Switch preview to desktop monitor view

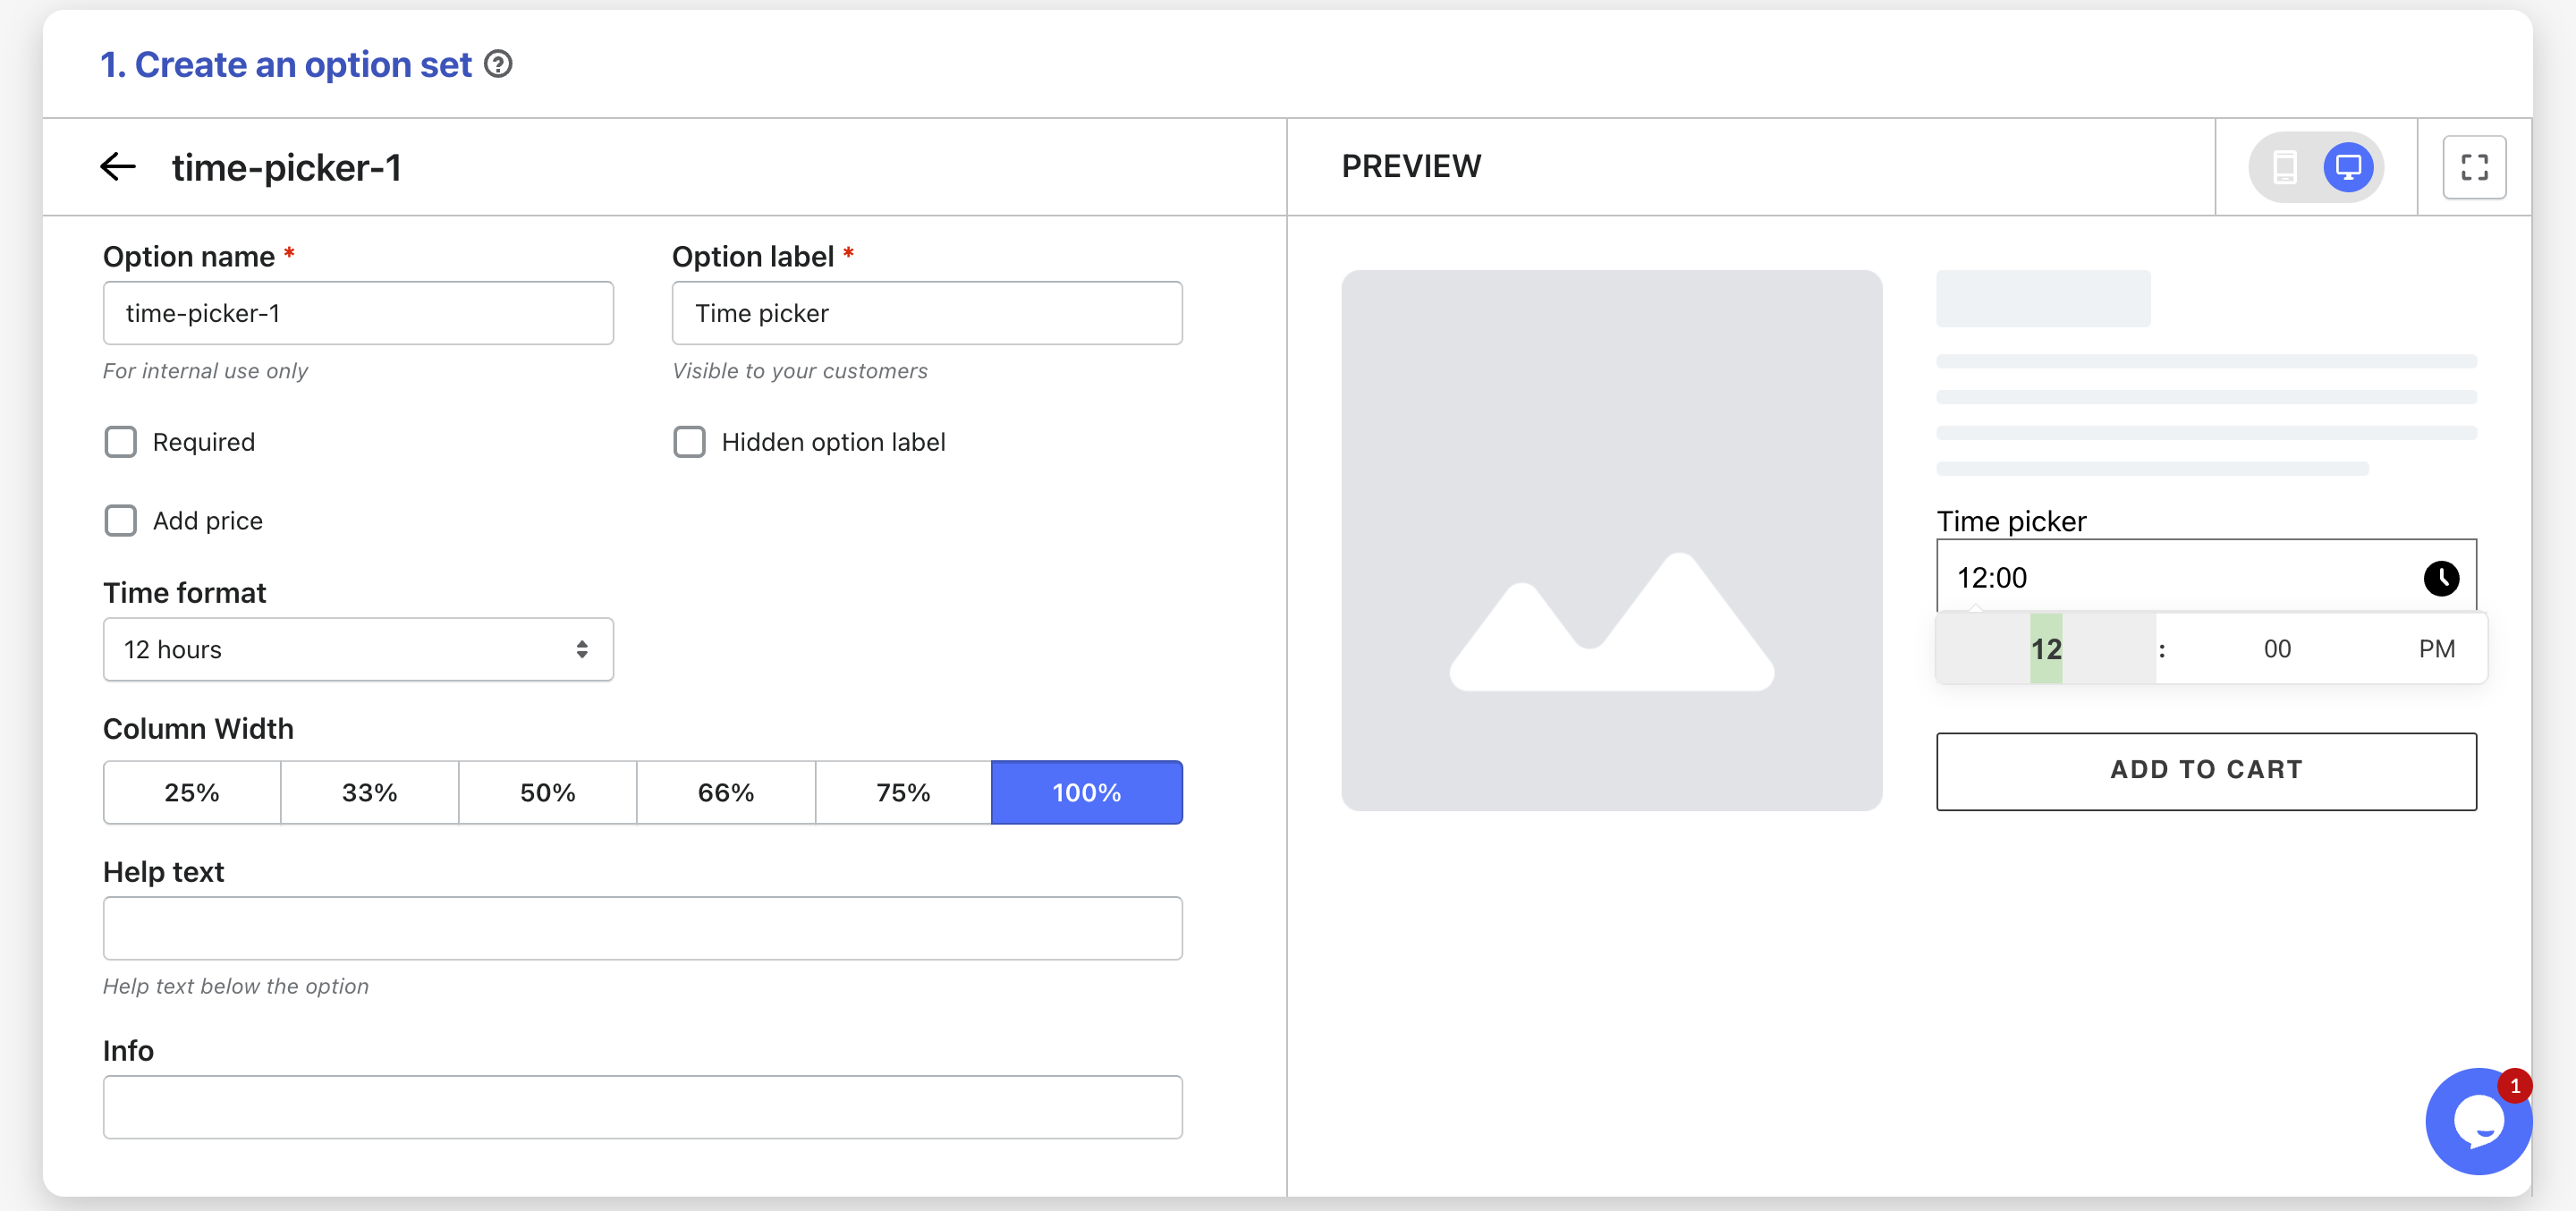tap(2347, 167)
